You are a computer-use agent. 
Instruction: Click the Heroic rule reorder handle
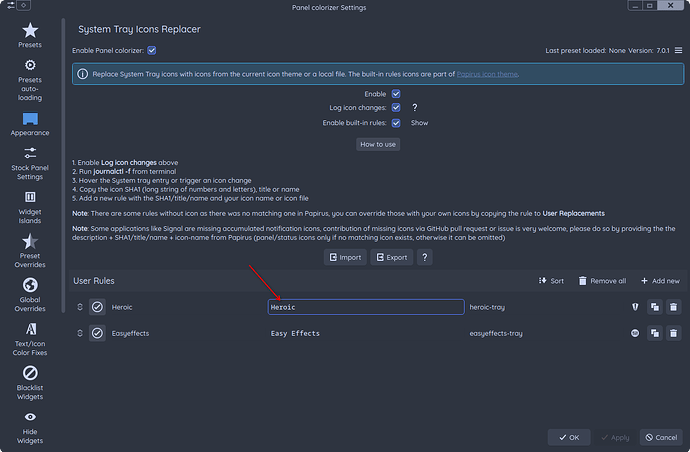79,307
